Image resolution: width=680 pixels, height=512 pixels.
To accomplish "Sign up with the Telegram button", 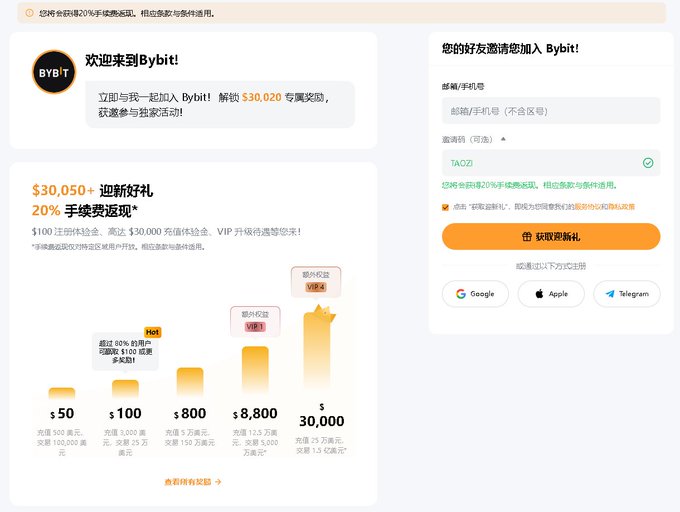I will pyautogui.click(x=627, y=294).
